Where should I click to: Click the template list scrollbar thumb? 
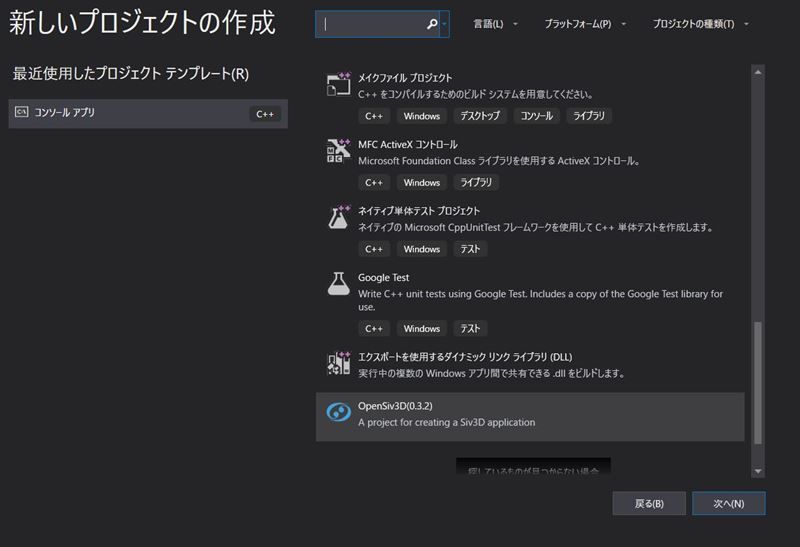(x=758, y=383)
